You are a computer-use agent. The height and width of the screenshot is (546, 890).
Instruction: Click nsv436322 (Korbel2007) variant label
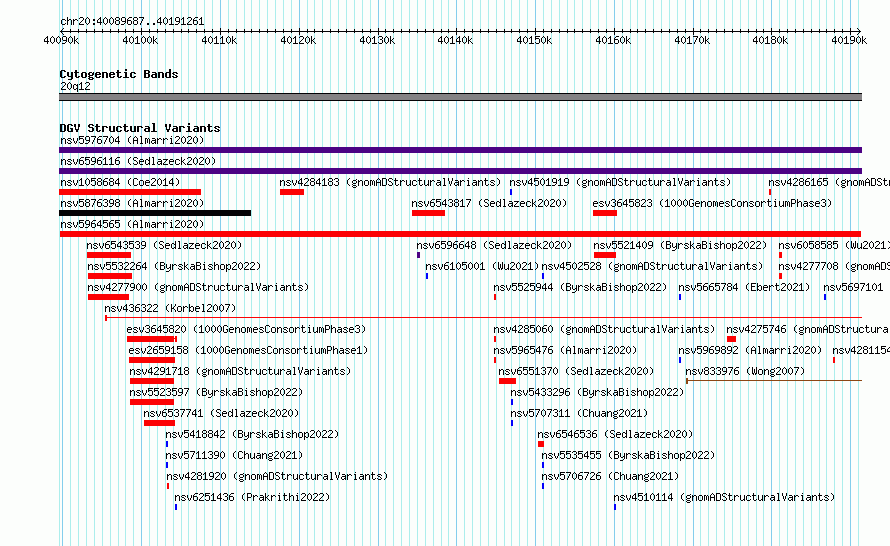(x=170, y=308)
